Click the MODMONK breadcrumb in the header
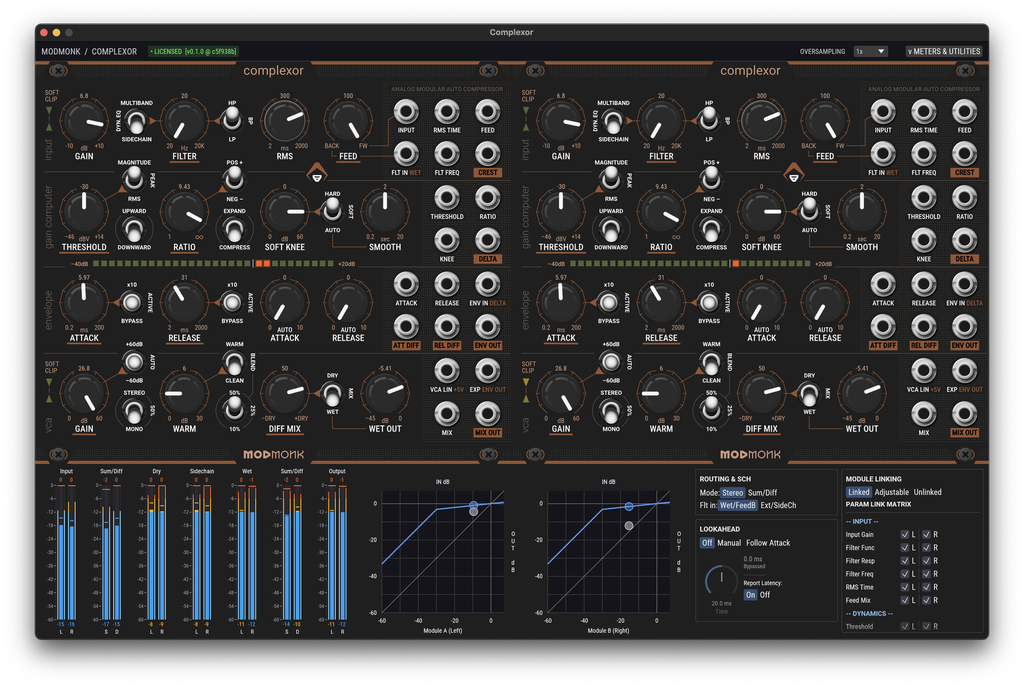 [61, 51]
